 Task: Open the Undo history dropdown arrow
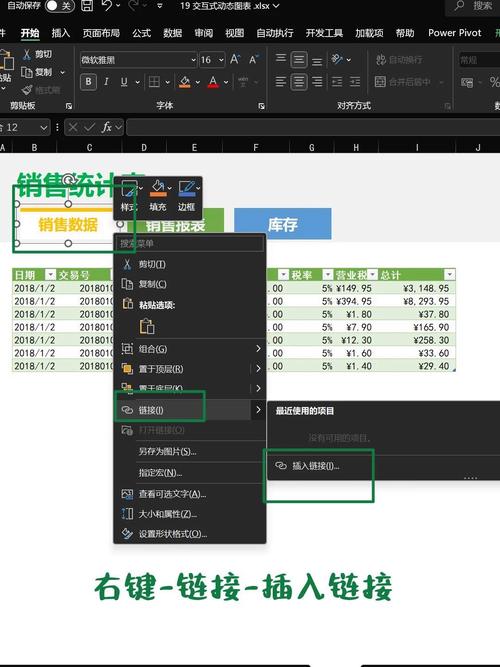118,6
